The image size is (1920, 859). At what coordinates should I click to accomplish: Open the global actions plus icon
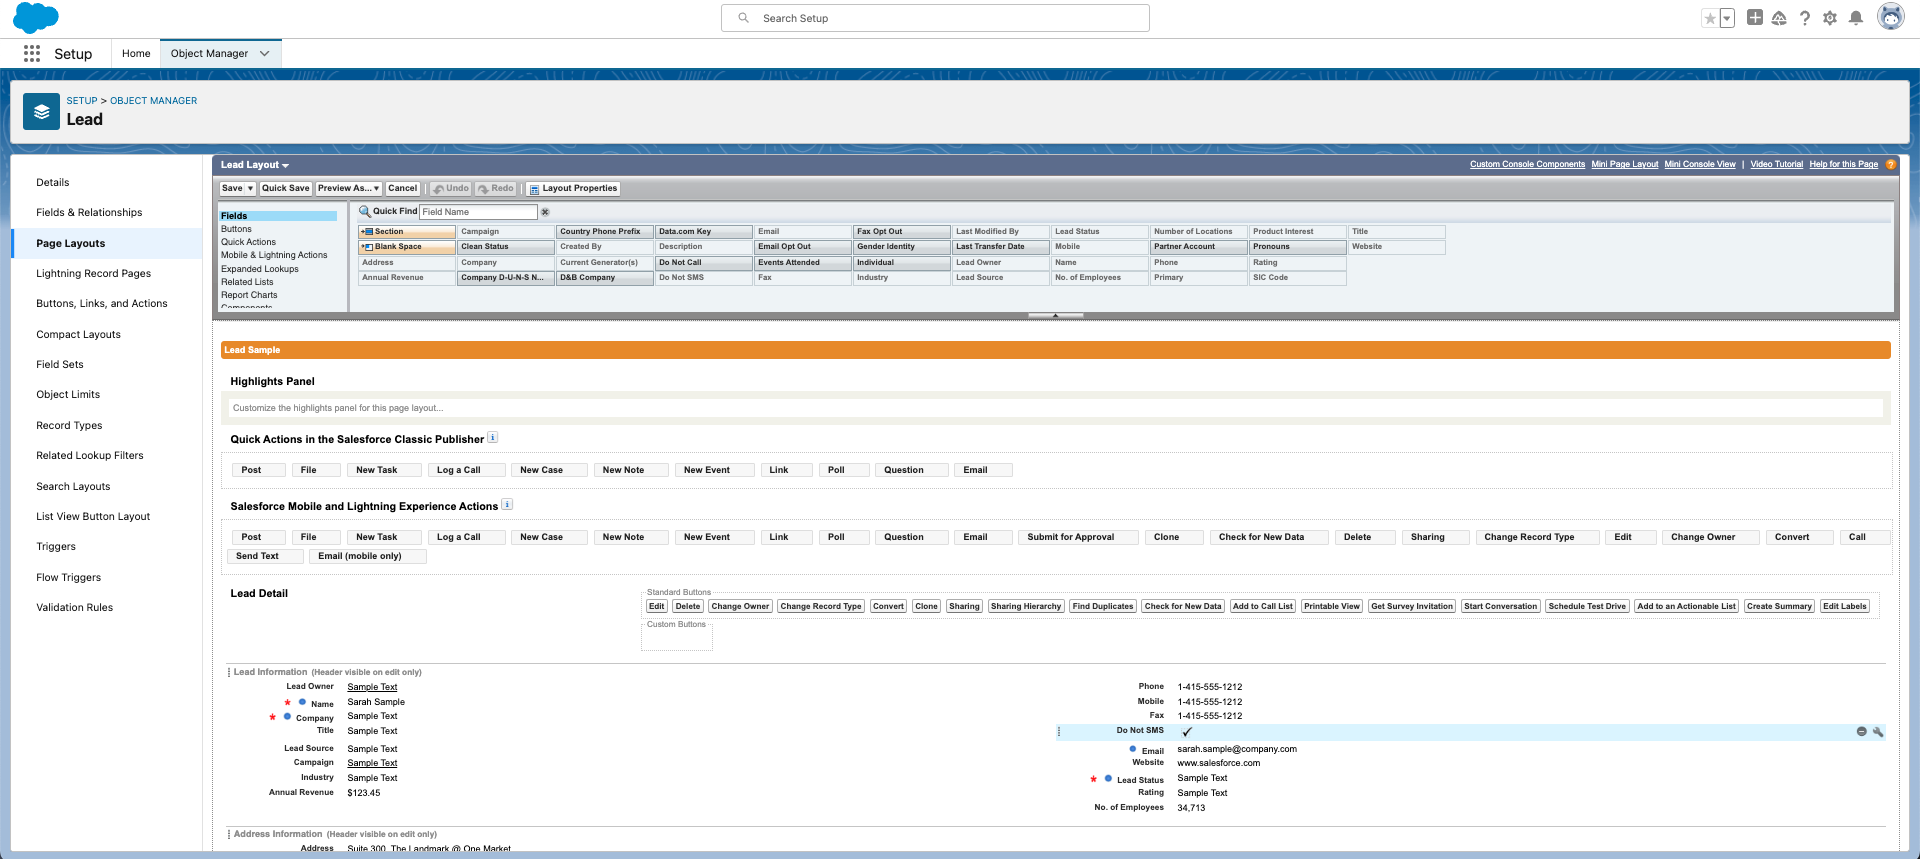click(1755, 18)
